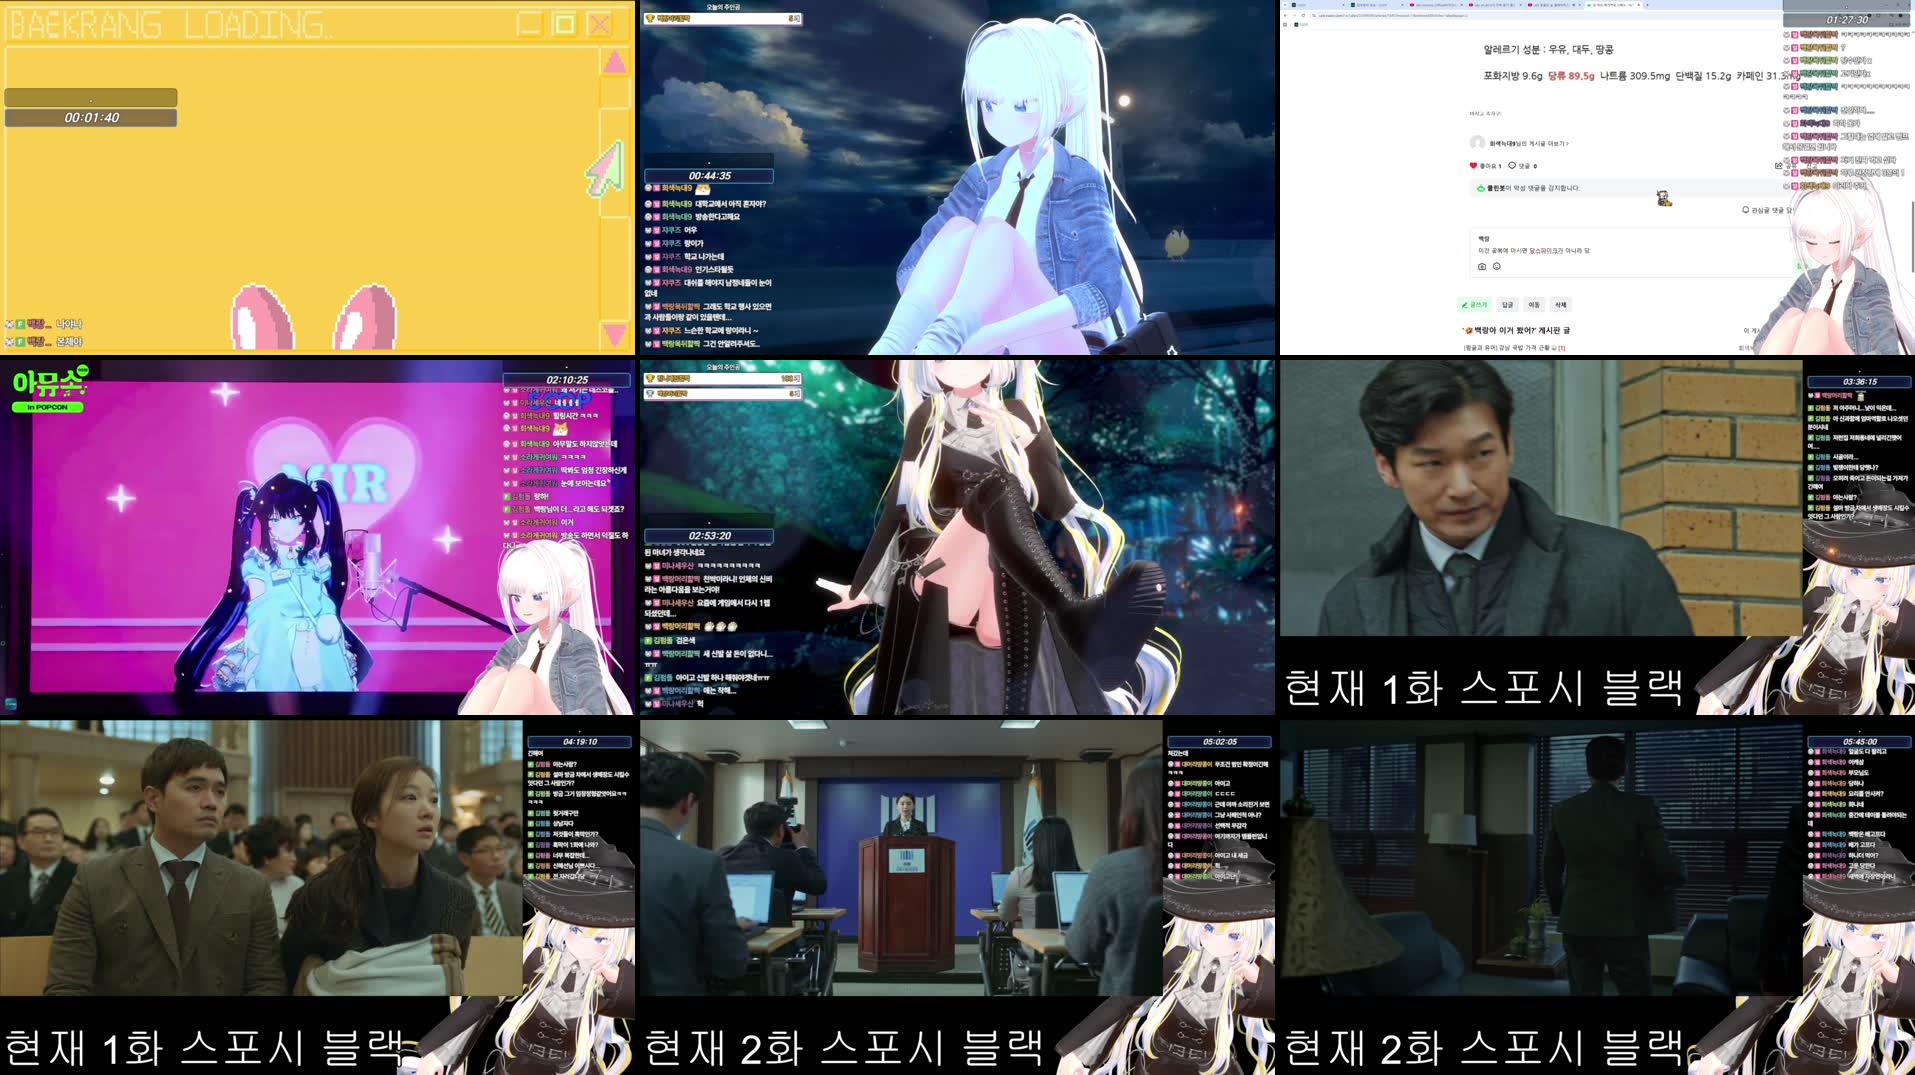Open the thumbnail frame at 03:36:15
The width and height of the screenshot is (1915, 1075).
1597,537
